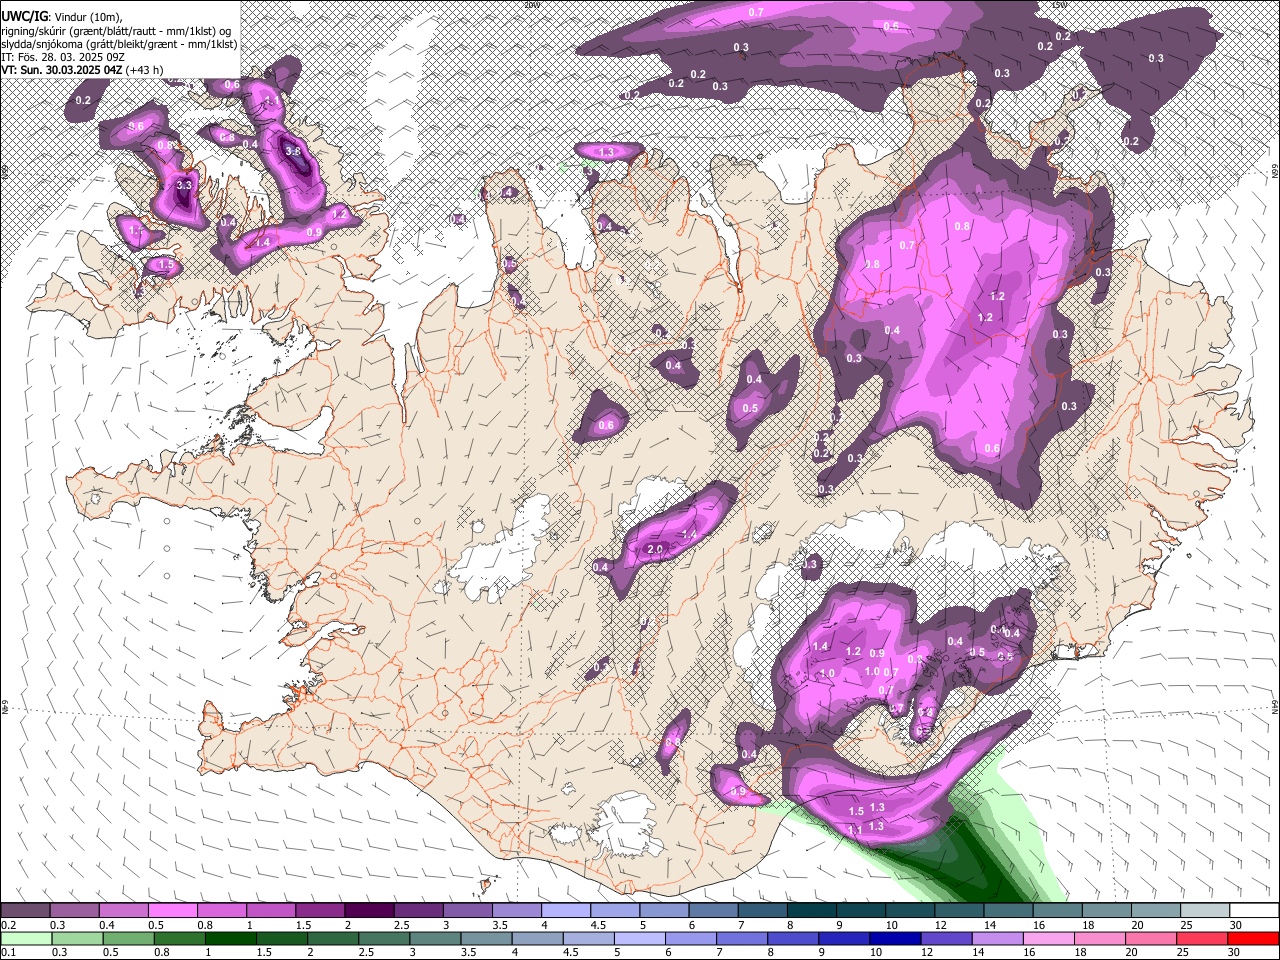Viewport: 1280px width, 960px height.
Task: Pick the bright red 30+ rain legend swatch
Action: coord(1254,939)
